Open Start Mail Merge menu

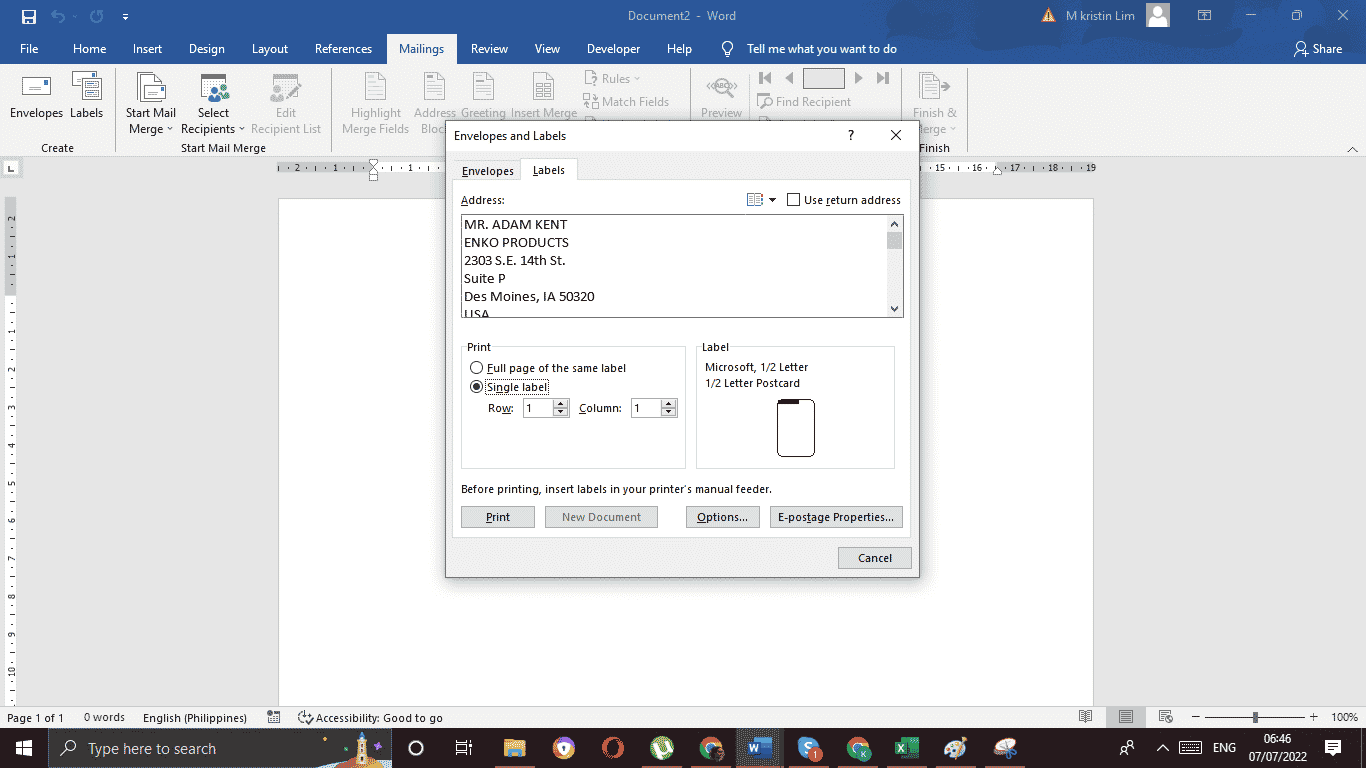151,104
